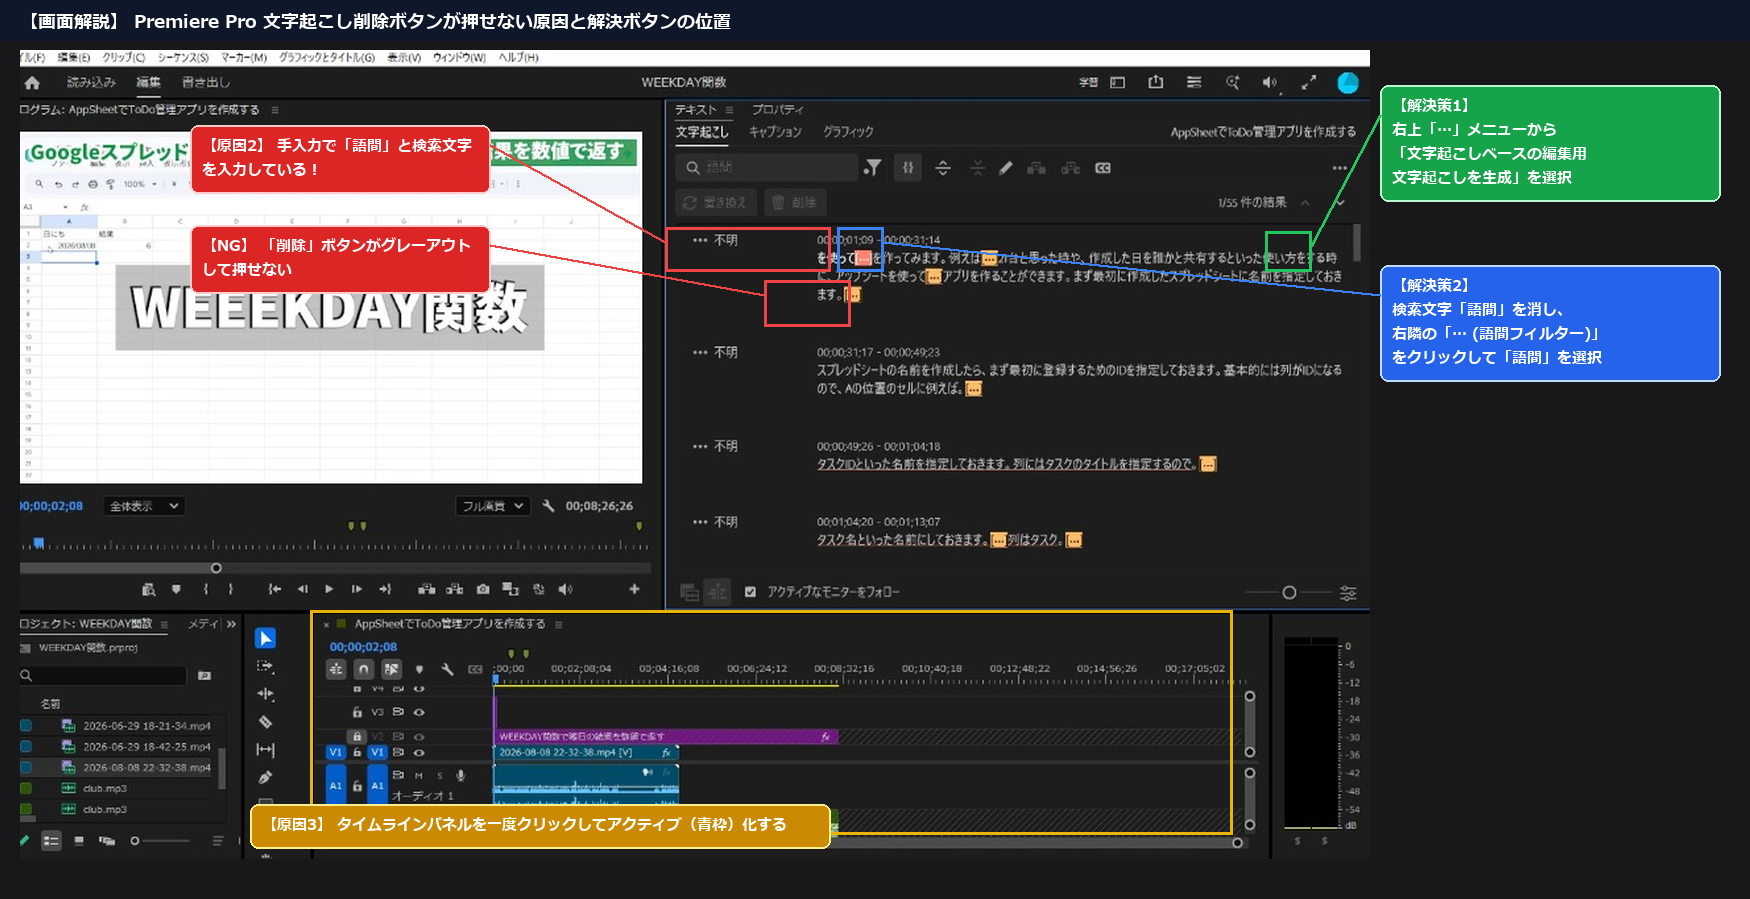Go to In point button
Image resolution: width=1750 pixels, height=899 pixels.
click(x=275, y=589)
